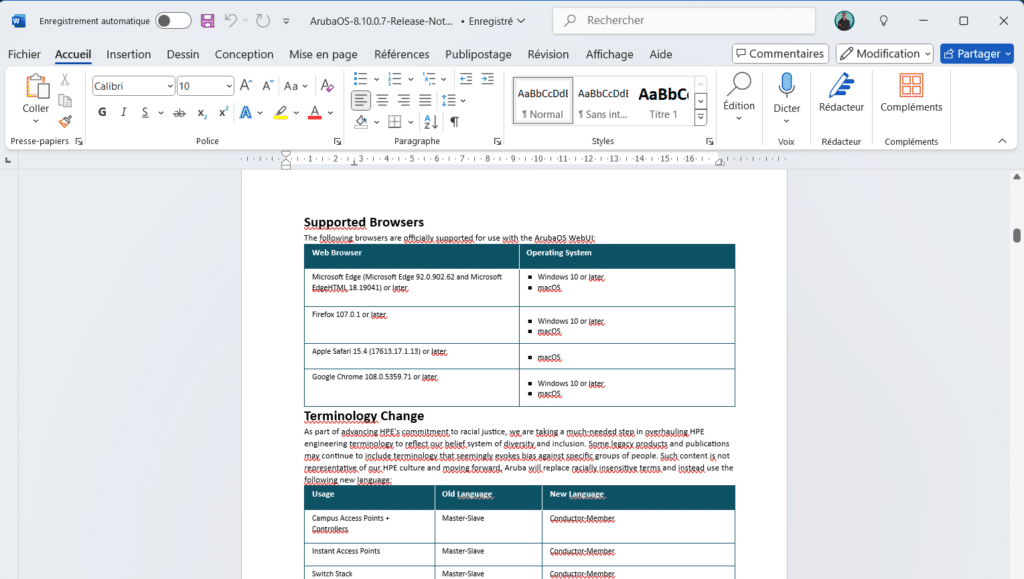Click the Copy icon in Presse-papiers

[x=65, y=101]
